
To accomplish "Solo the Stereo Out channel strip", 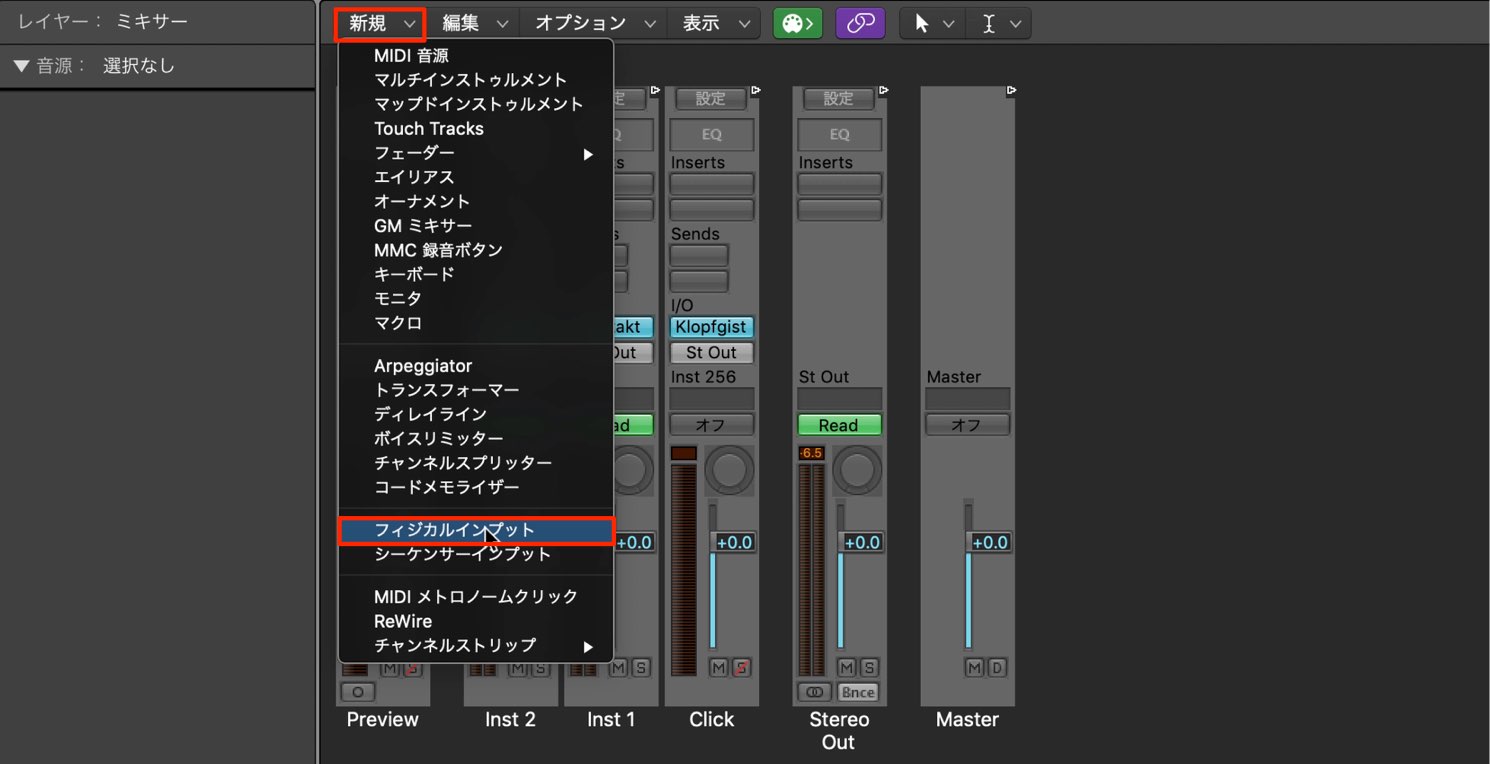I will pyautogui.click(x=869, y=667).
